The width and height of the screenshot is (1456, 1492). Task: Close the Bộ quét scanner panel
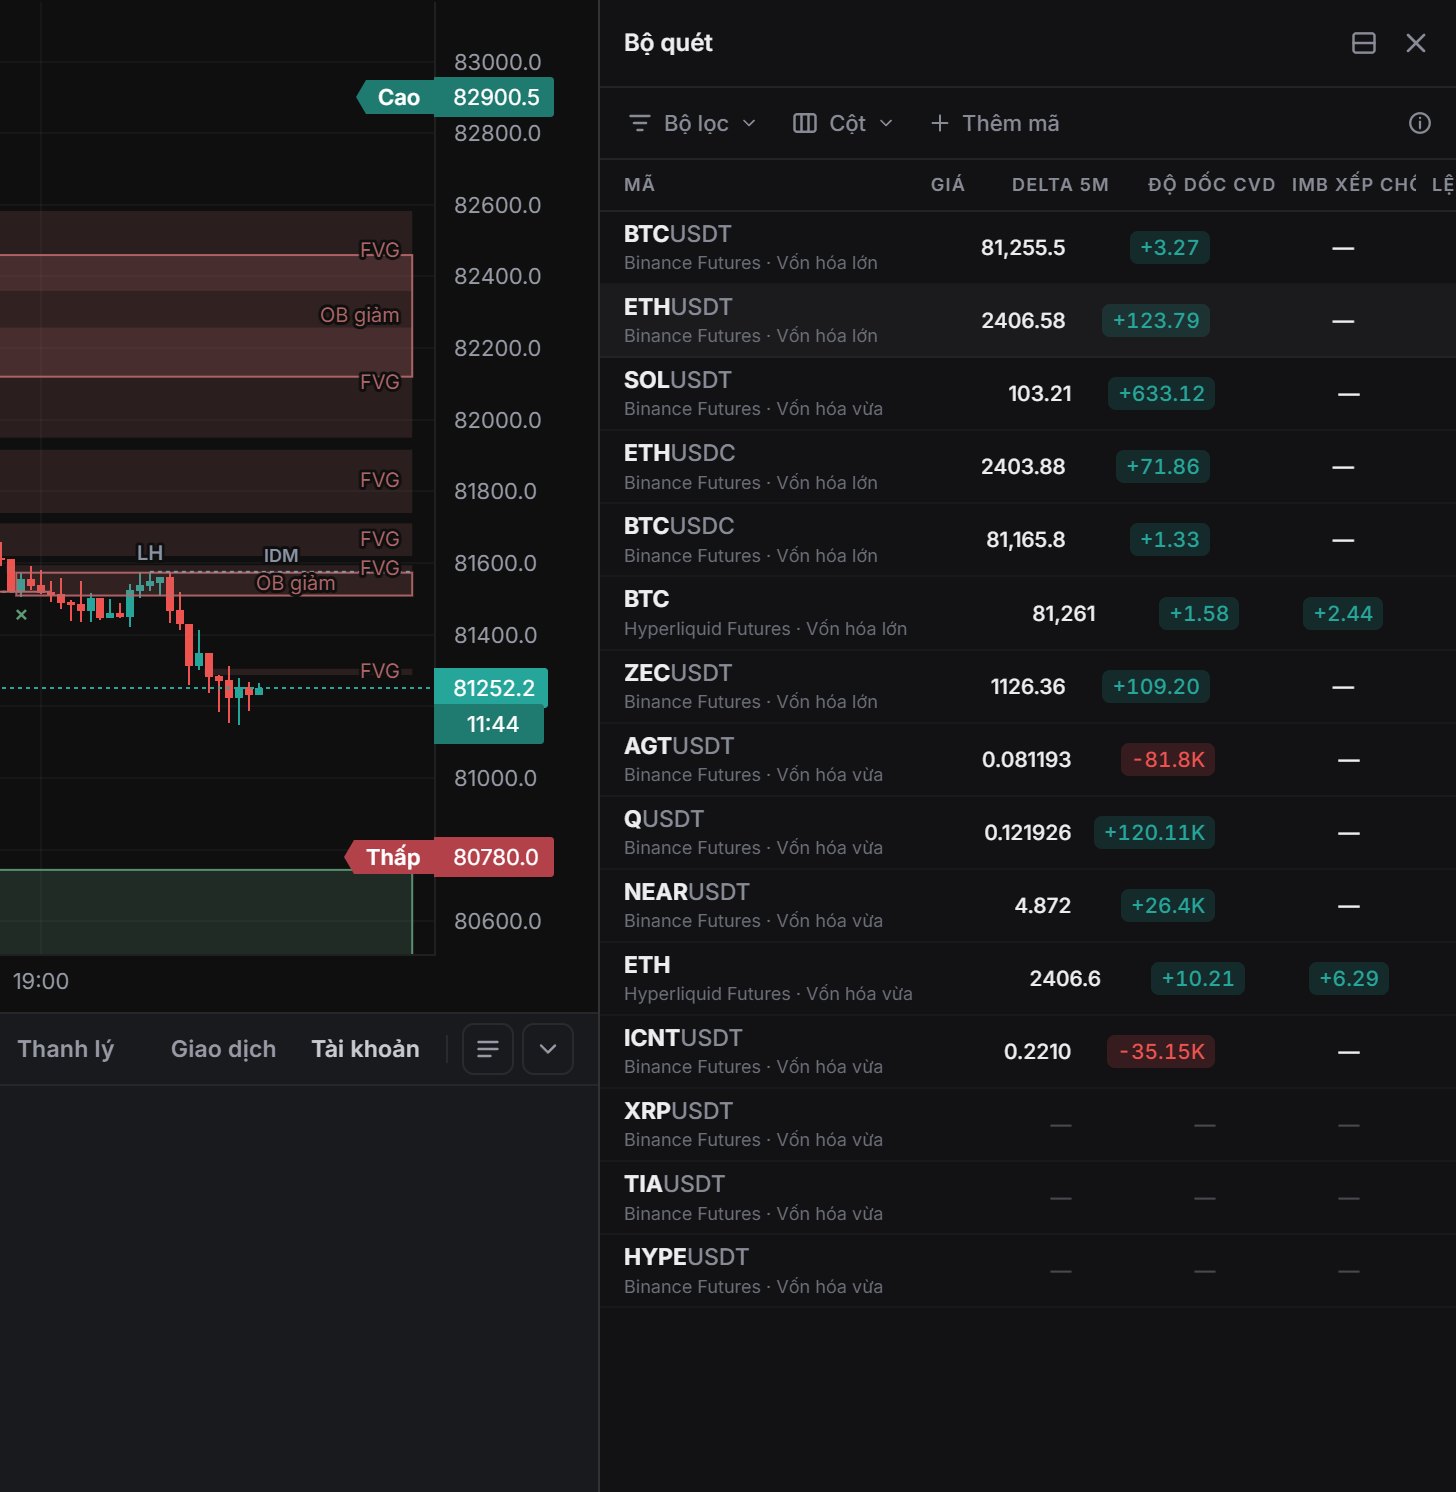point(1415,43)
